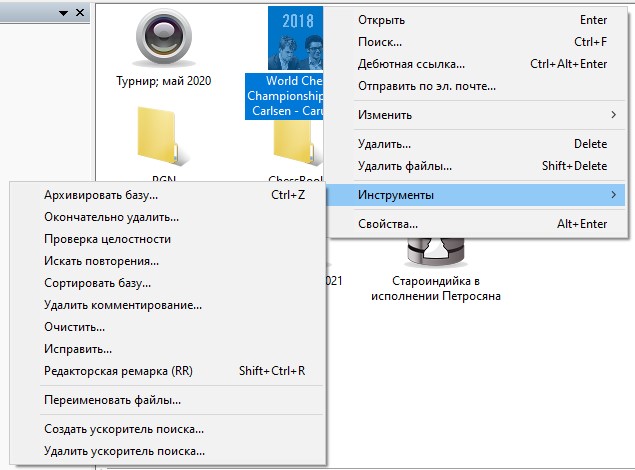Screen dimensions: 635x470
Task: Open the Турнир; май 2020 database icon
Action: coord(164,38)
